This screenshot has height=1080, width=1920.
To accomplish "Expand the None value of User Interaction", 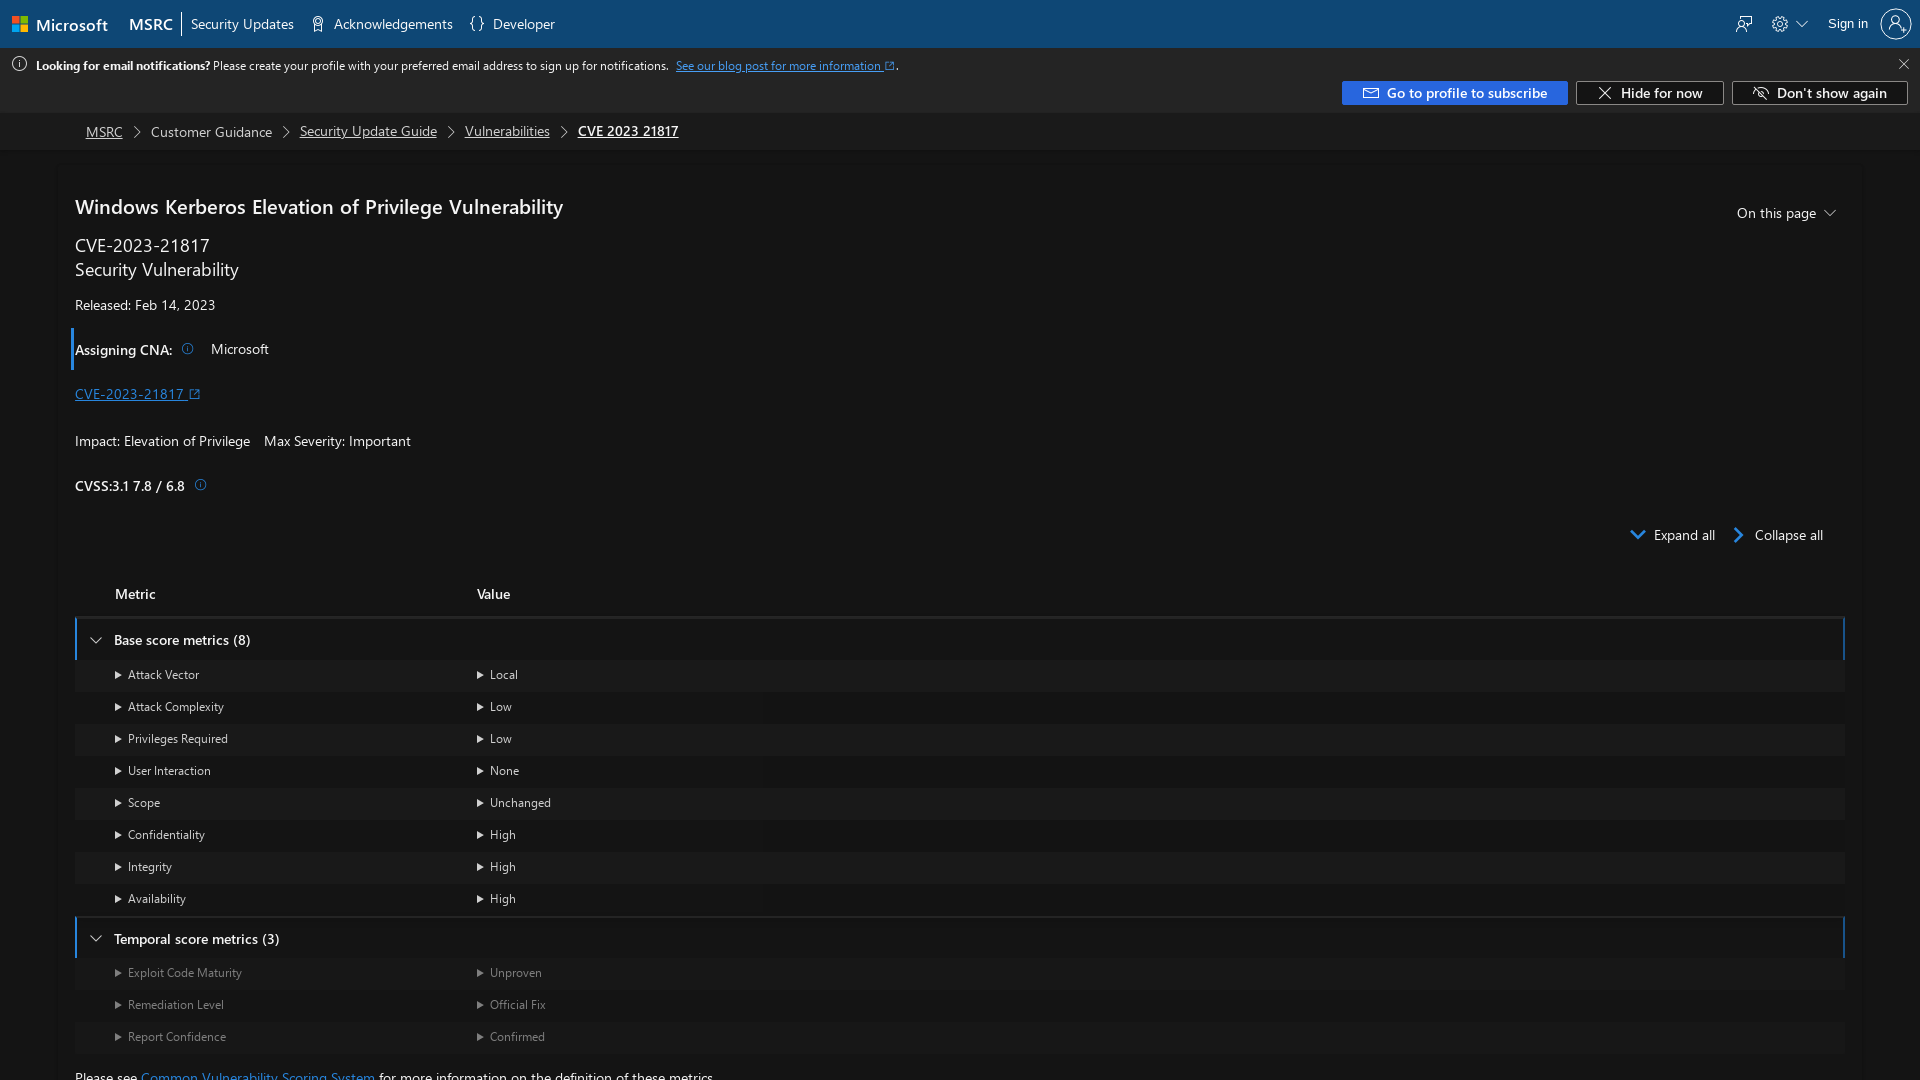I will point(498,771).
